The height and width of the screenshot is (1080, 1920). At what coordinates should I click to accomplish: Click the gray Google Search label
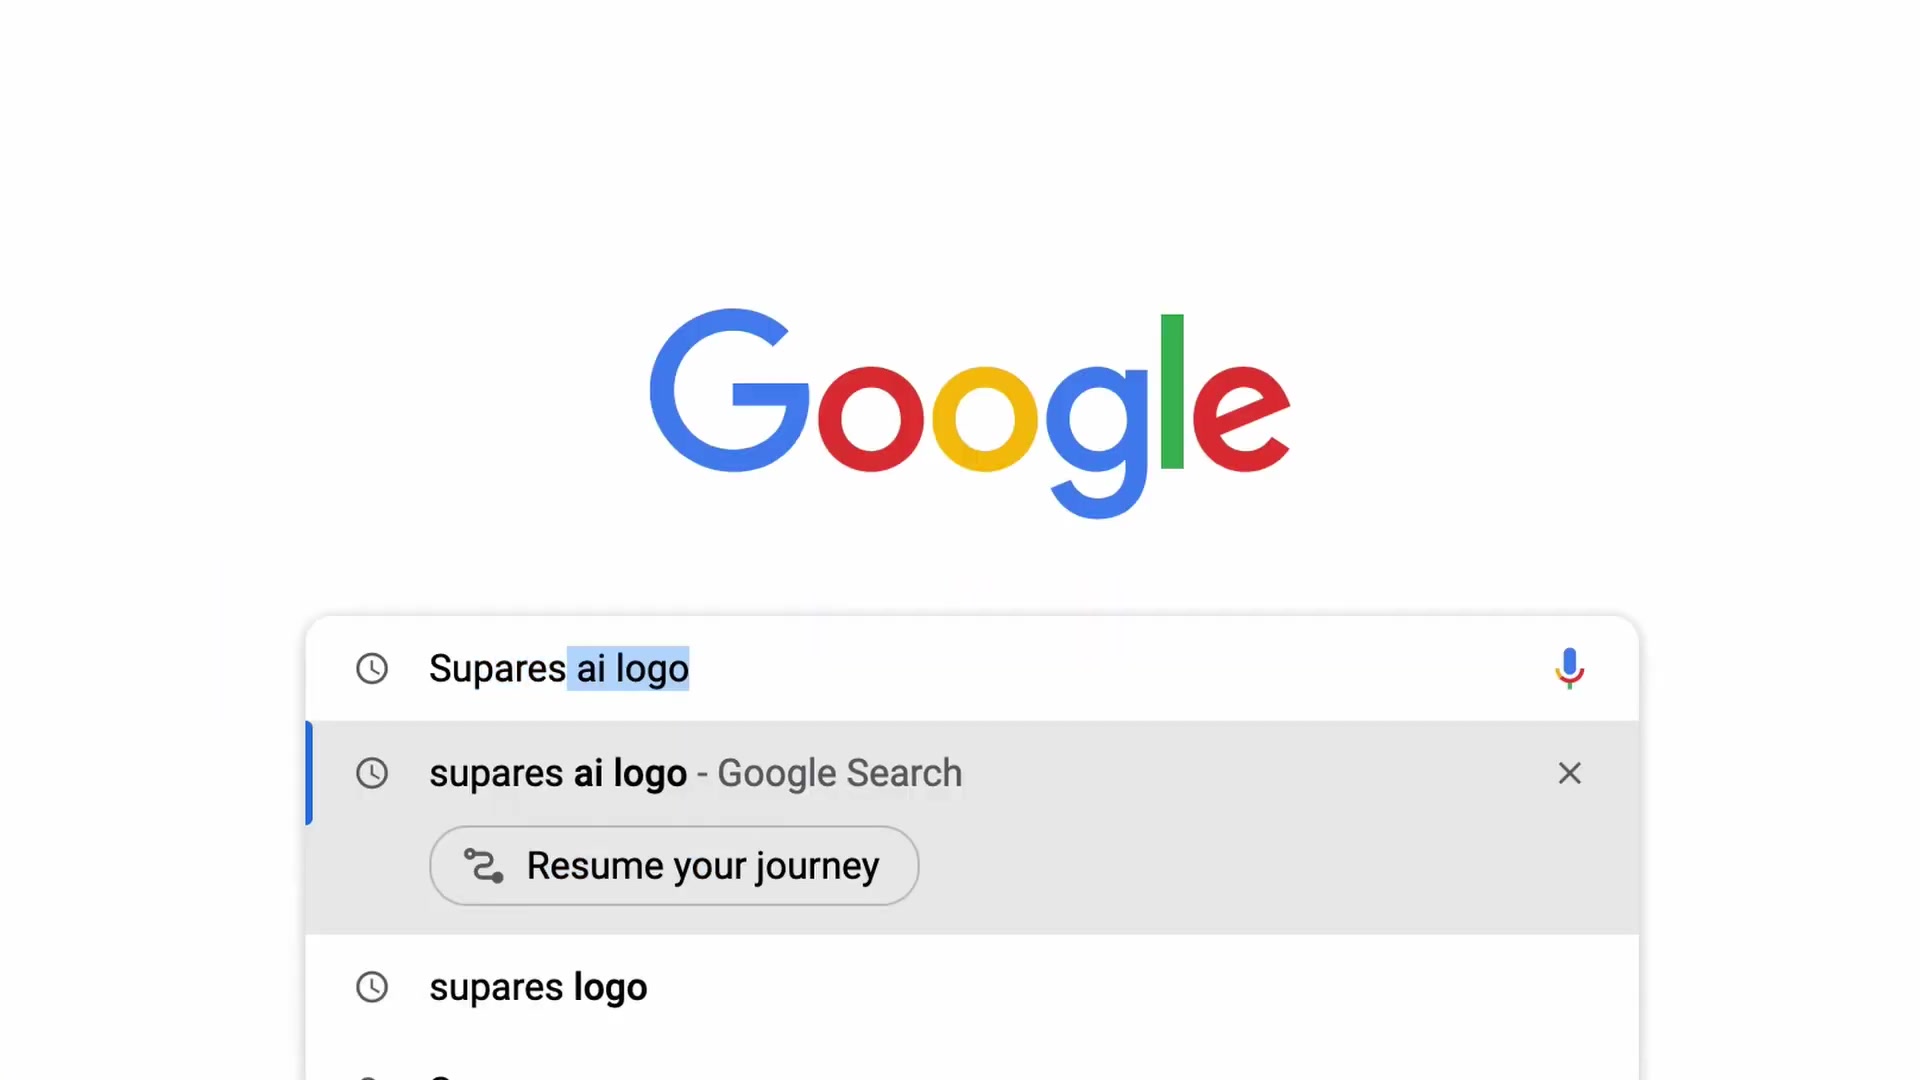tap(839, 773)
